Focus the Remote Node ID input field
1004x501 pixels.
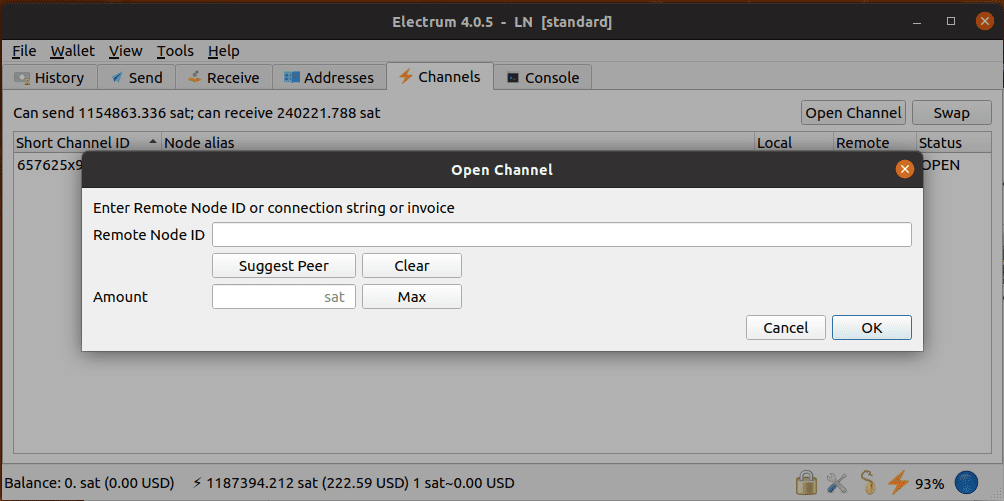coord(561,235)
